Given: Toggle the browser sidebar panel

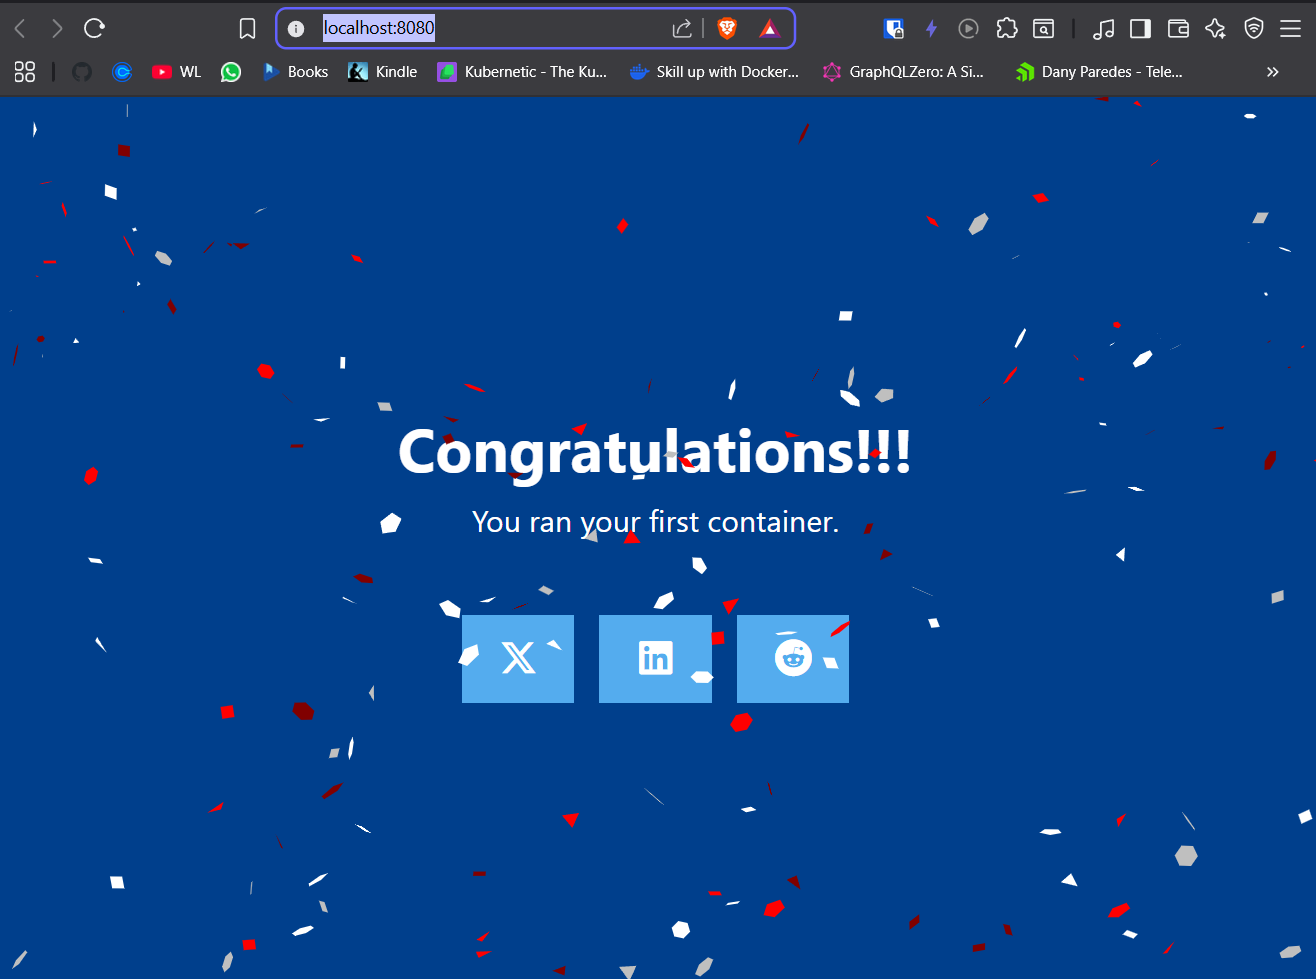Looking at the screenshot, I should click(1140, 29).
